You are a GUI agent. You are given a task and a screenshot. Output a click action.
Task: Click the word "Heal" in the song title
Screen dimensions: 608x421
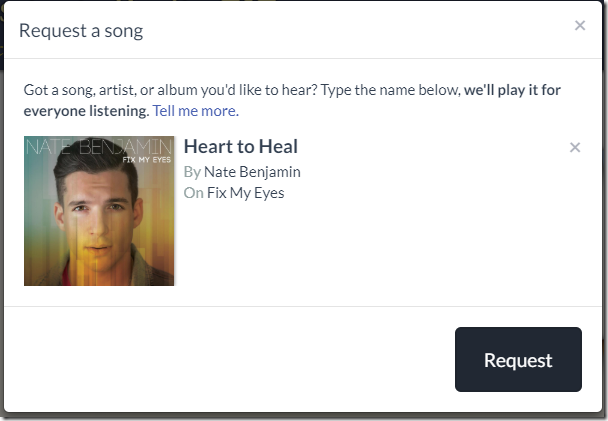[x=278, y=147]
